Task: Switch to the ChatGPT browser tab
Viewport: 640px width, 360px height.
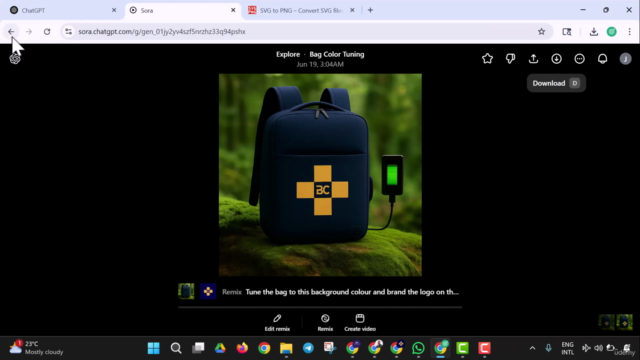Action: point(61,10)
